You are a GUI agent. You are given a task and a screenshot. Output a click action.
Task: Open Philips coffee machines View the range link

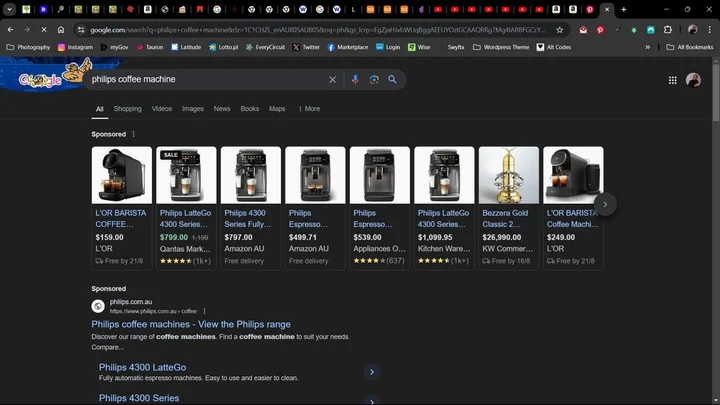click(191, 324)
